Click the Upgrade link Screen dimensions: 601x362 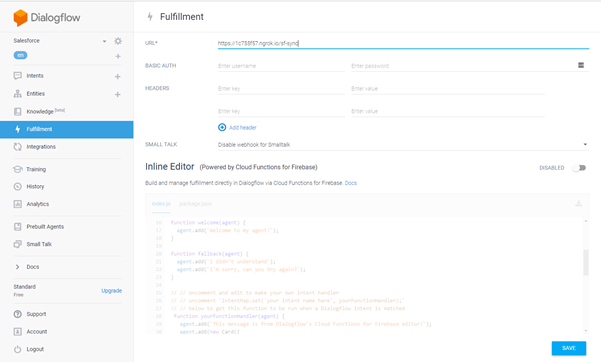coord(112,291)
